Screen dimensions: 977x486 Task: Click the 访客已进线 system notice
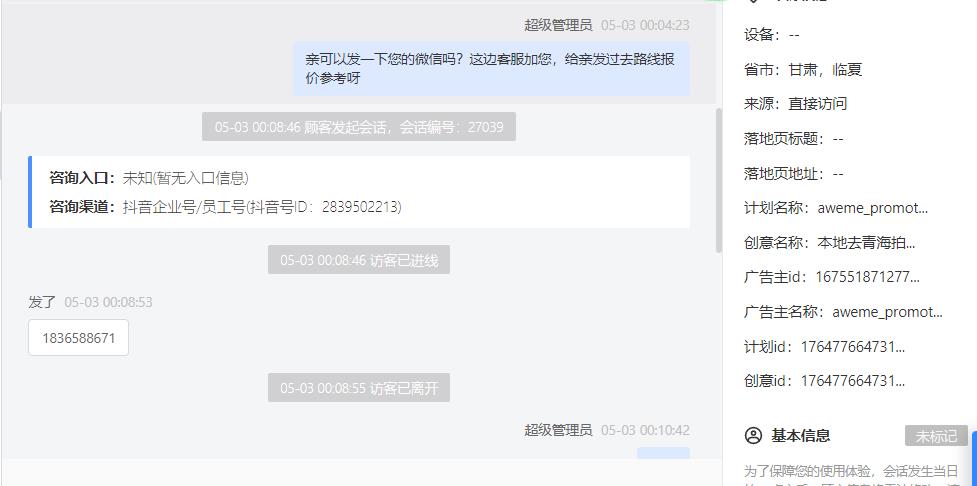tap(359, 260)
